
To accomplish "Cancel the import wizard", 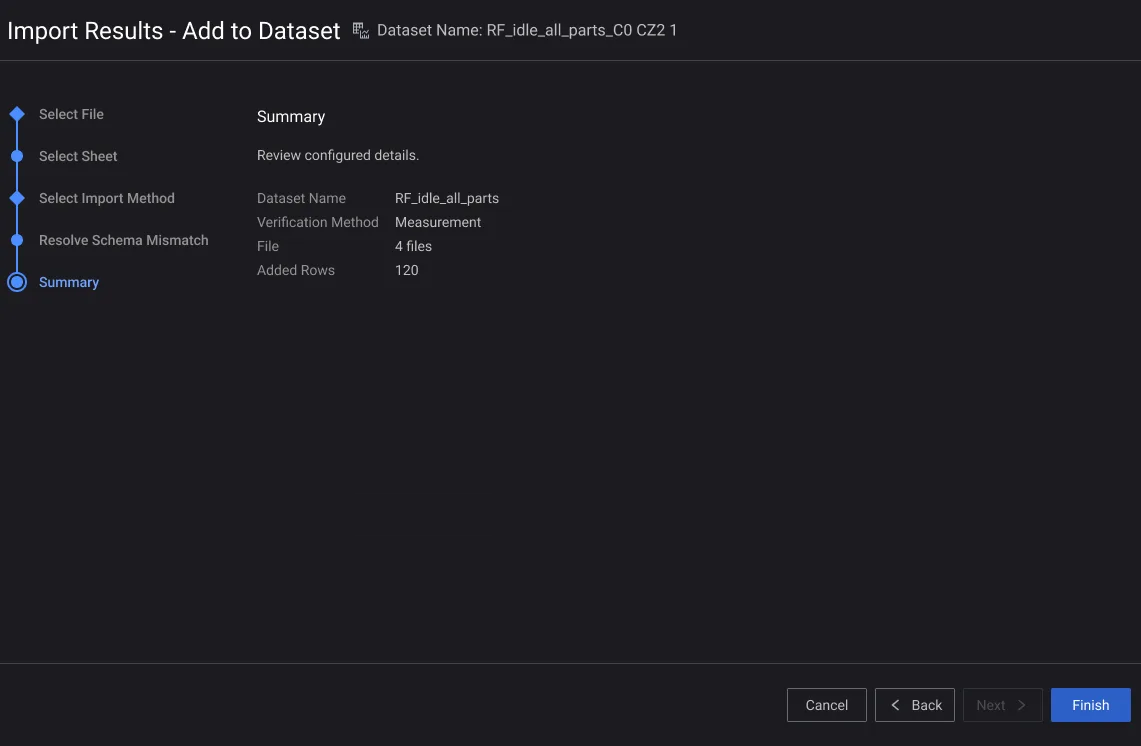I will (x=827, y=705).
